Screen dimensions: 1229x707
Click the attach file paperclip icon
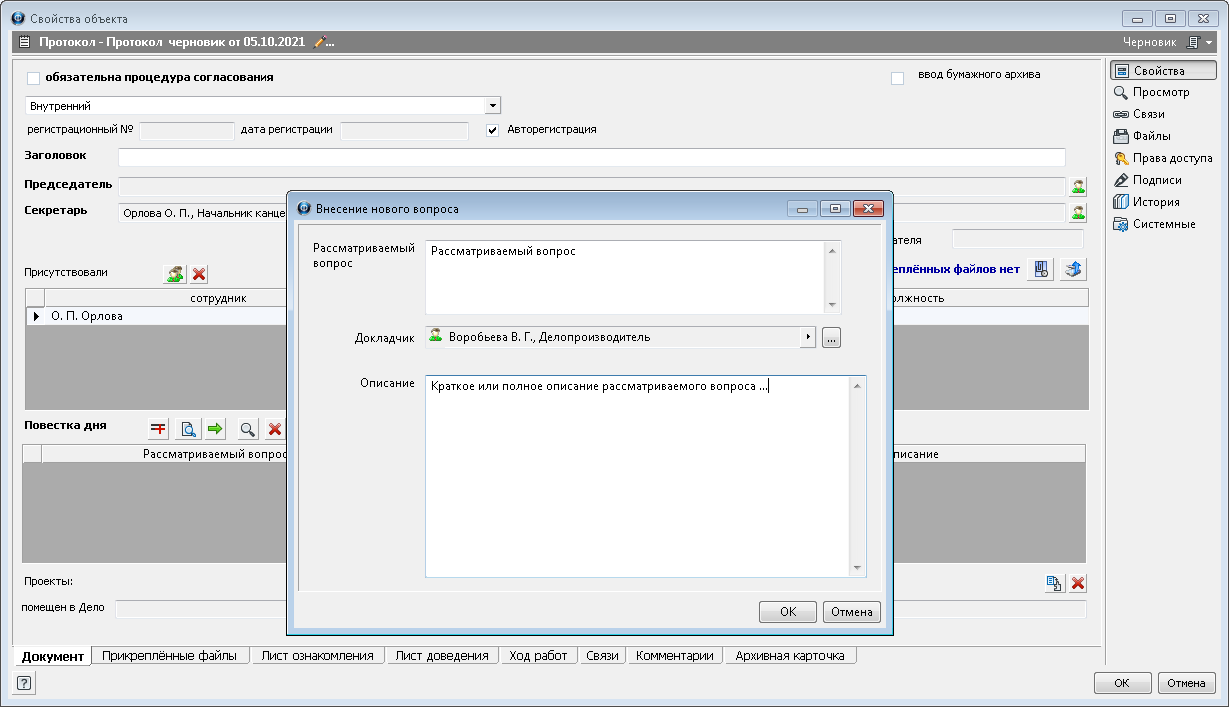coord(1042,269)
